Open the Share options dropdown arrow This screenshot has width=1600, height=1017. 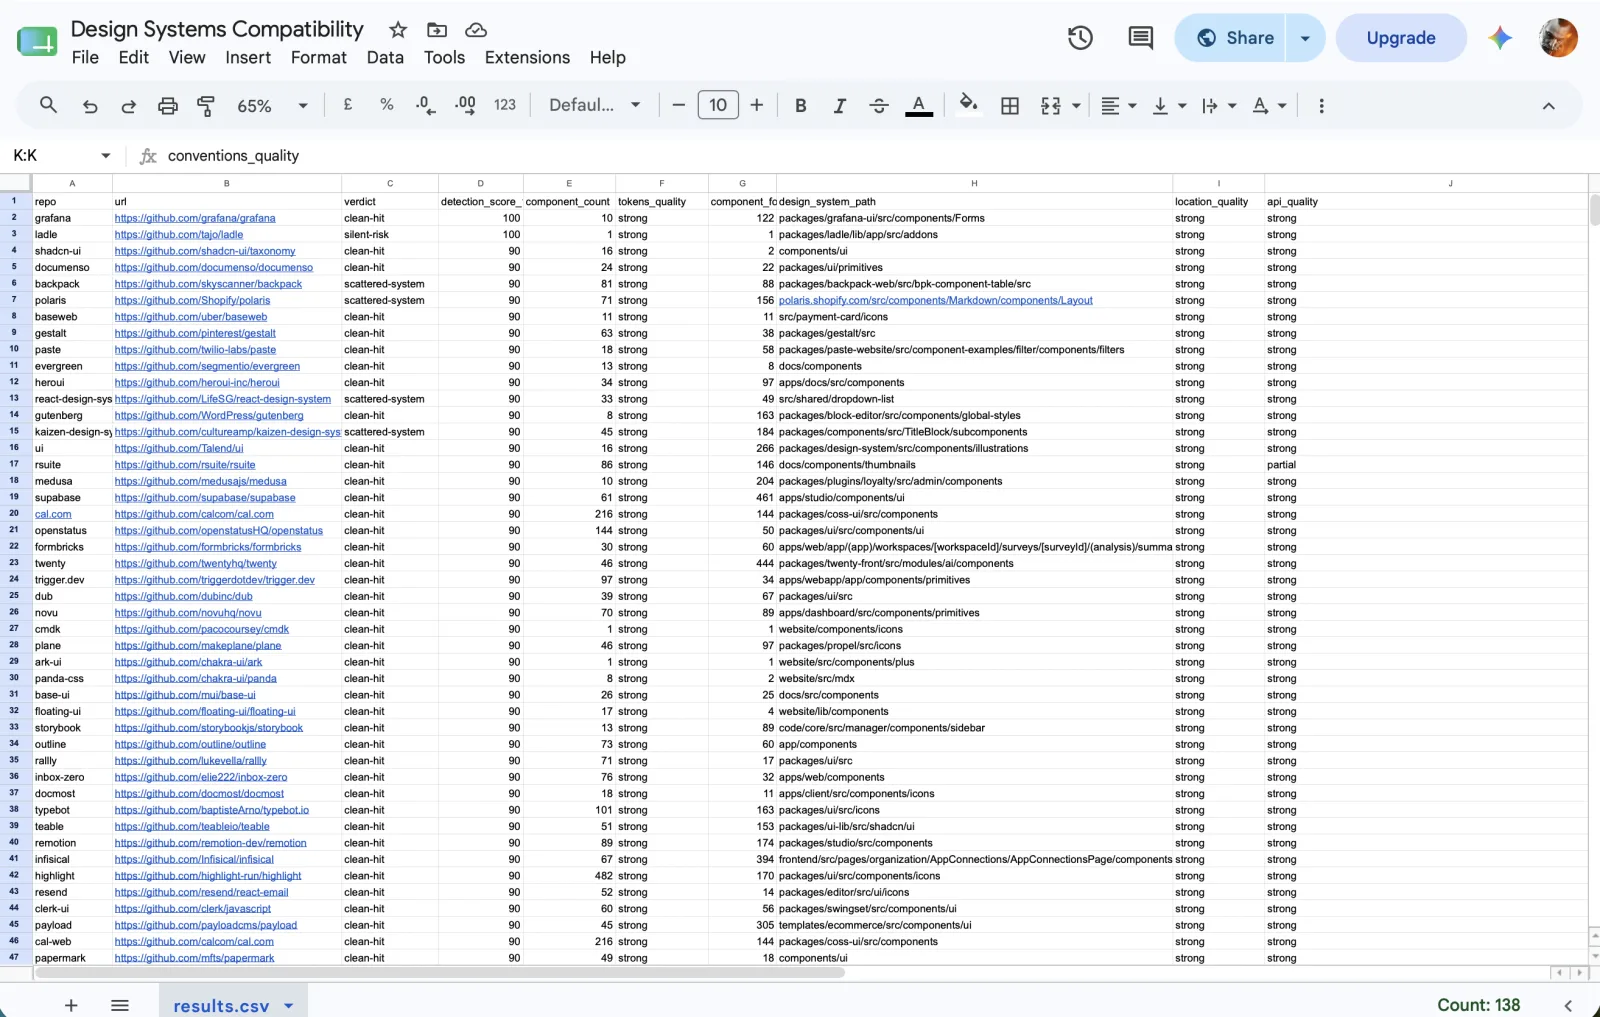(1305, 38)
